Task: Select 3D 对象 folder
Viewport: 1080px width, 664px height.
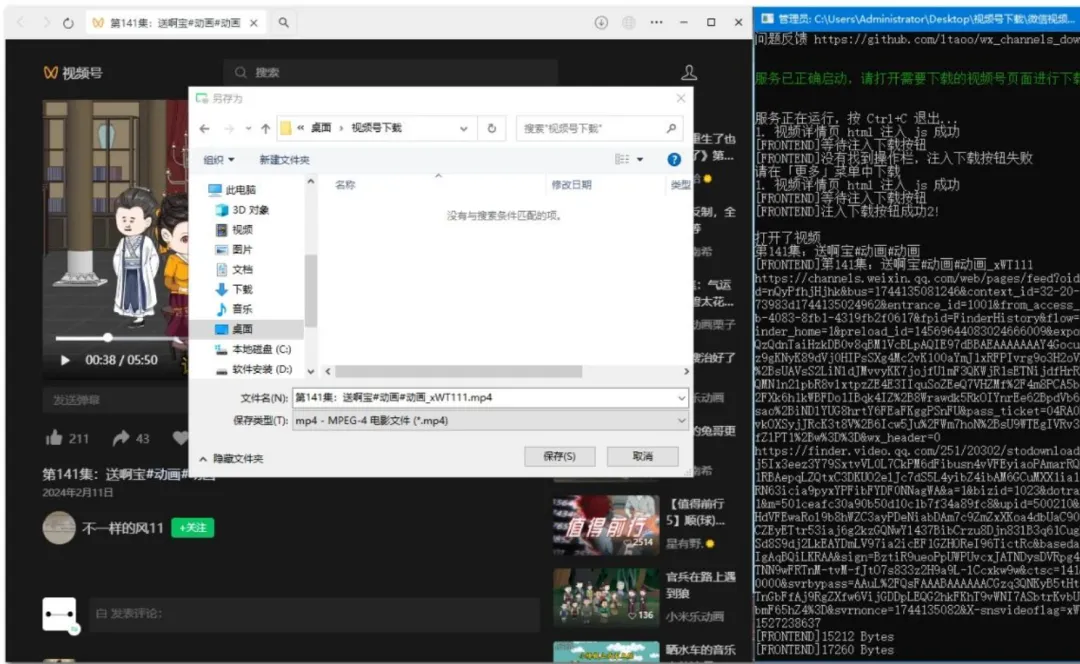Action: tap(242, 209)
